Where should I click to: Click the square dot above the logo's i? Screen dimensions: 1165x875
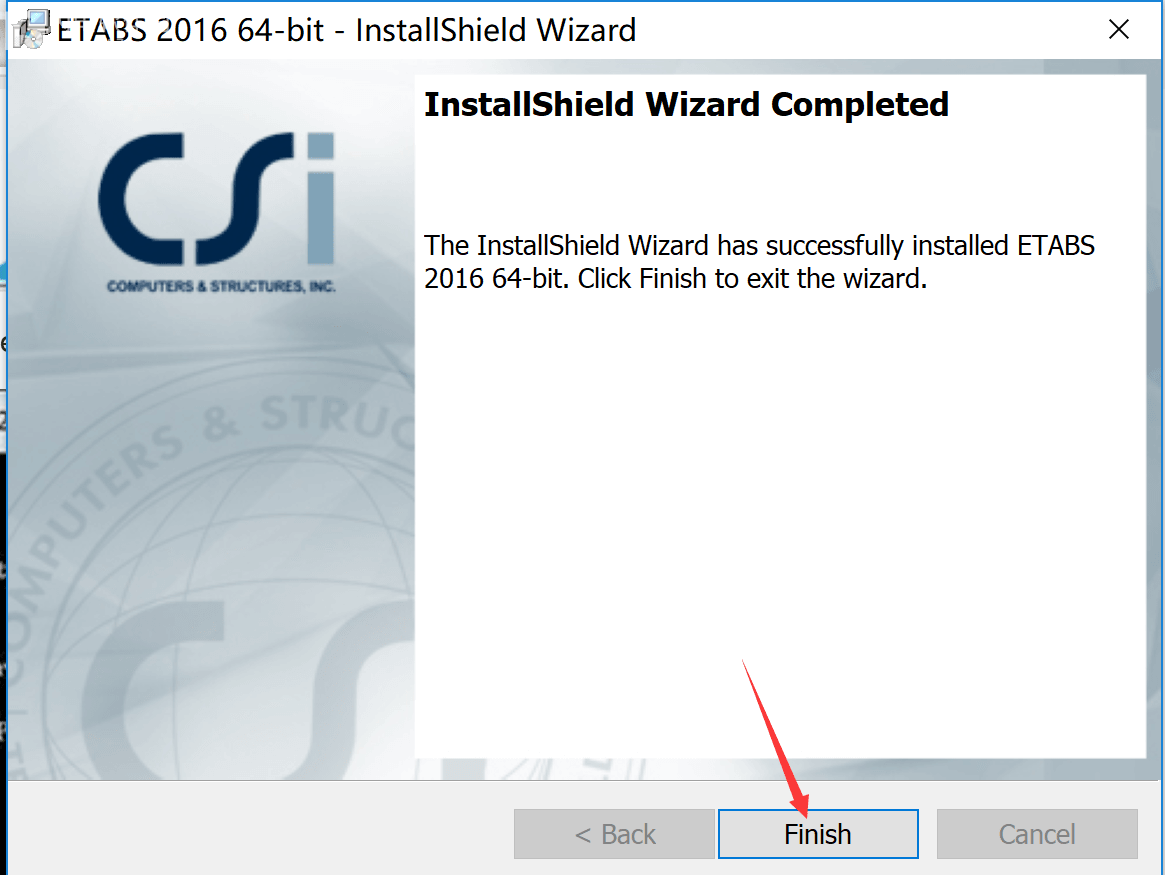coord(321,145)
